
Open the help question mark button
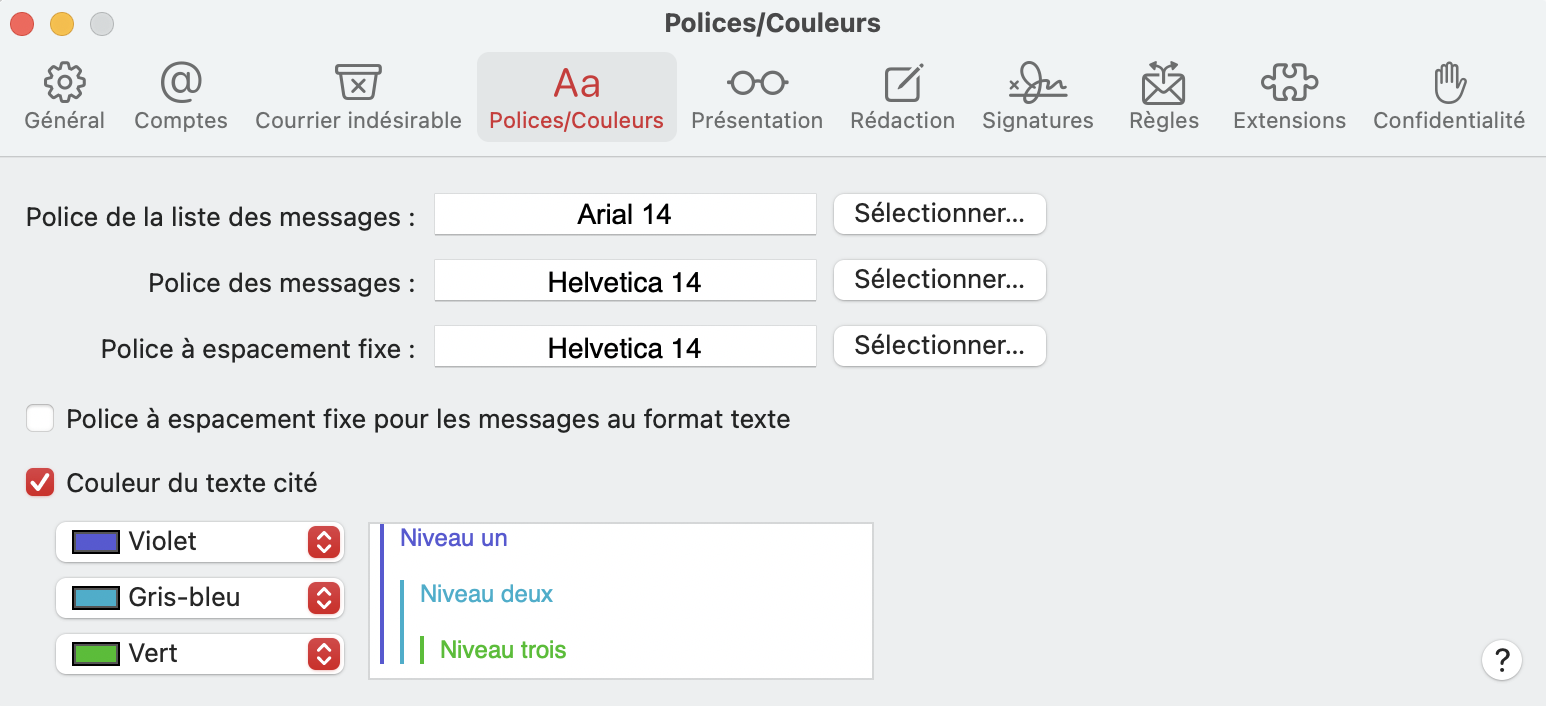(x=1501, y=660)
